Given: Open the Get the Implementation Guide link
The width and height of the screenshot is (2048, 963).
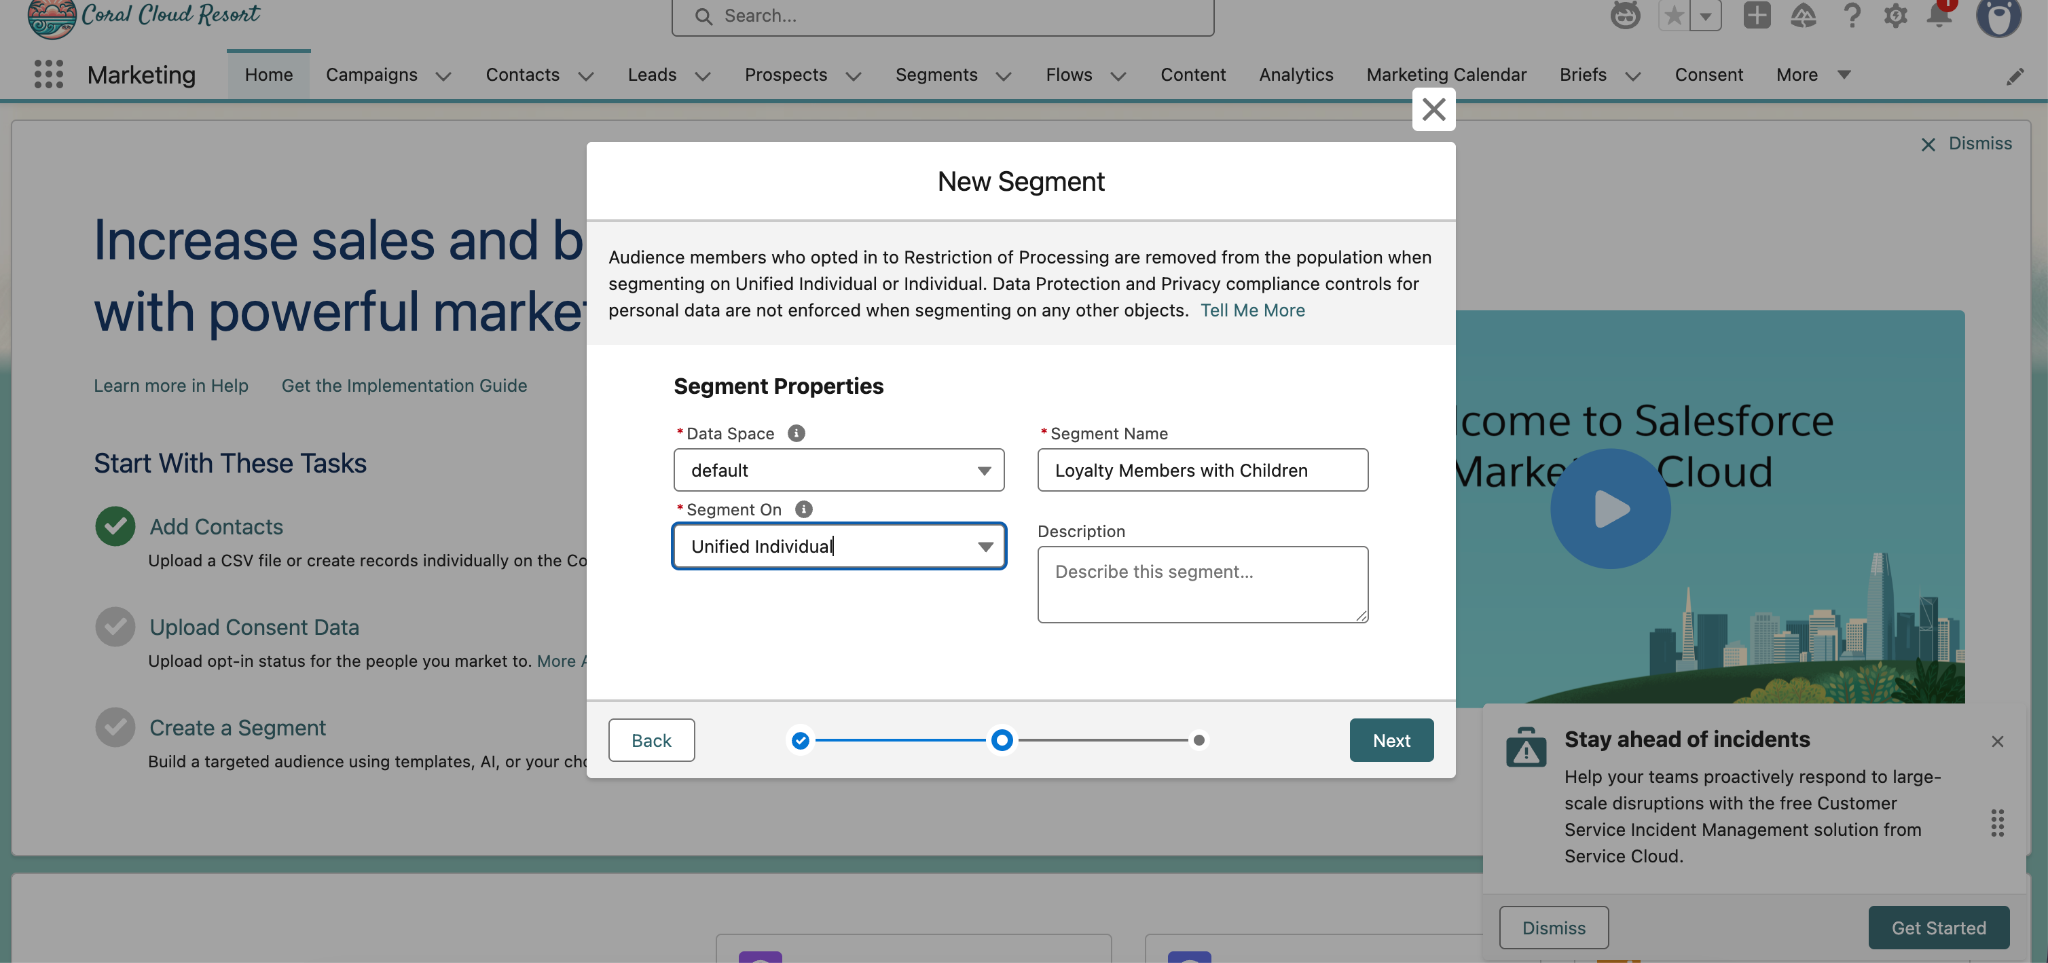Looking at the screenshot, I should (404, 386).
